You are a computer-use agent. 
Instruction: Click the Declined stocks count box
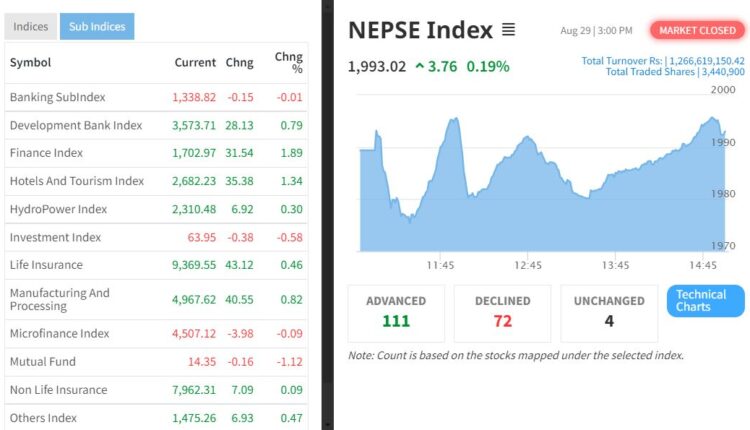pyautogui.click(x=502, y=312)
